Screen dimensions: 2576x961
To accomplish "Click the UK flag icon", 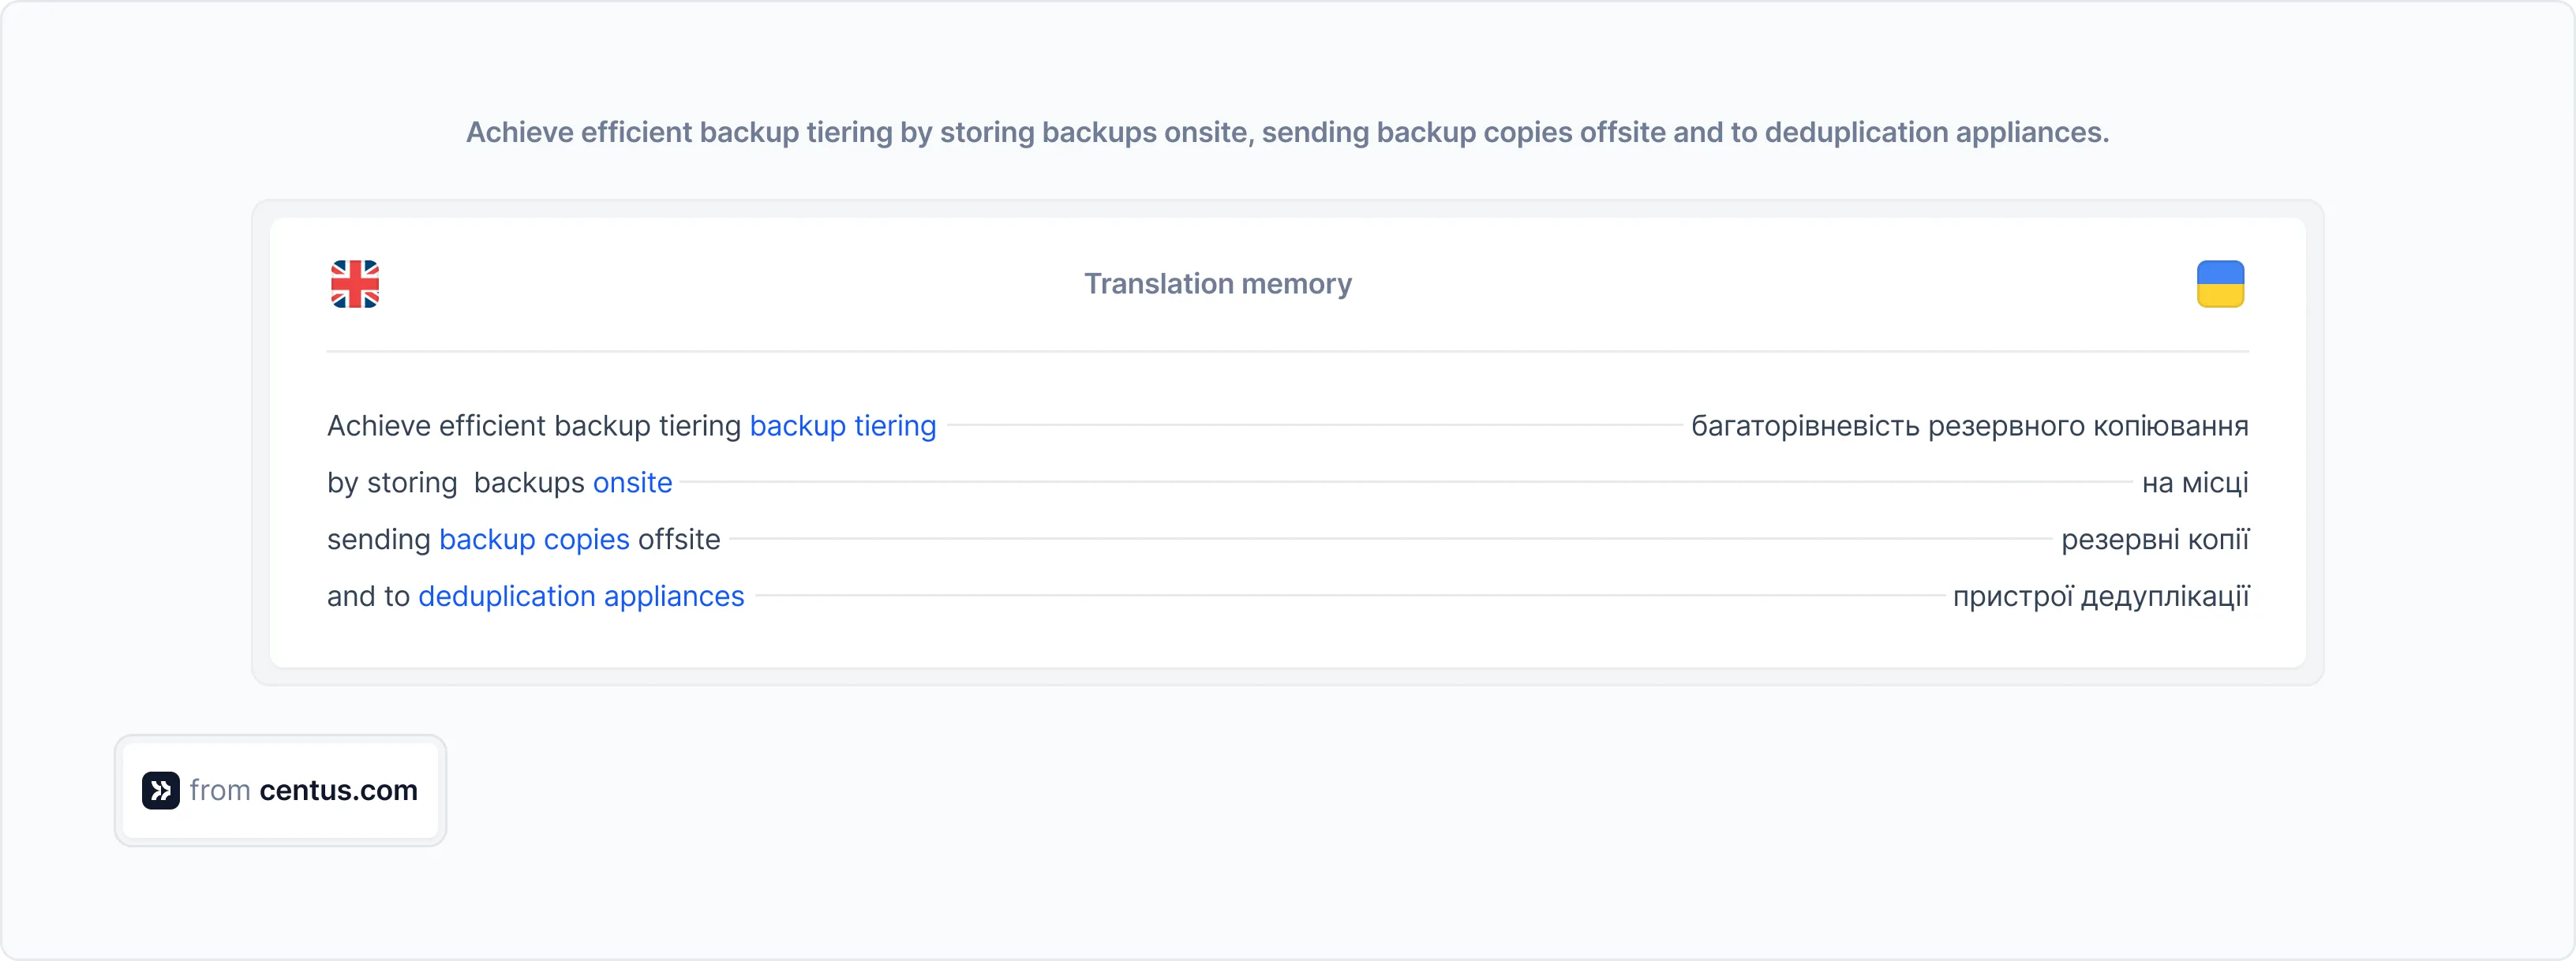I will point(354,283).
